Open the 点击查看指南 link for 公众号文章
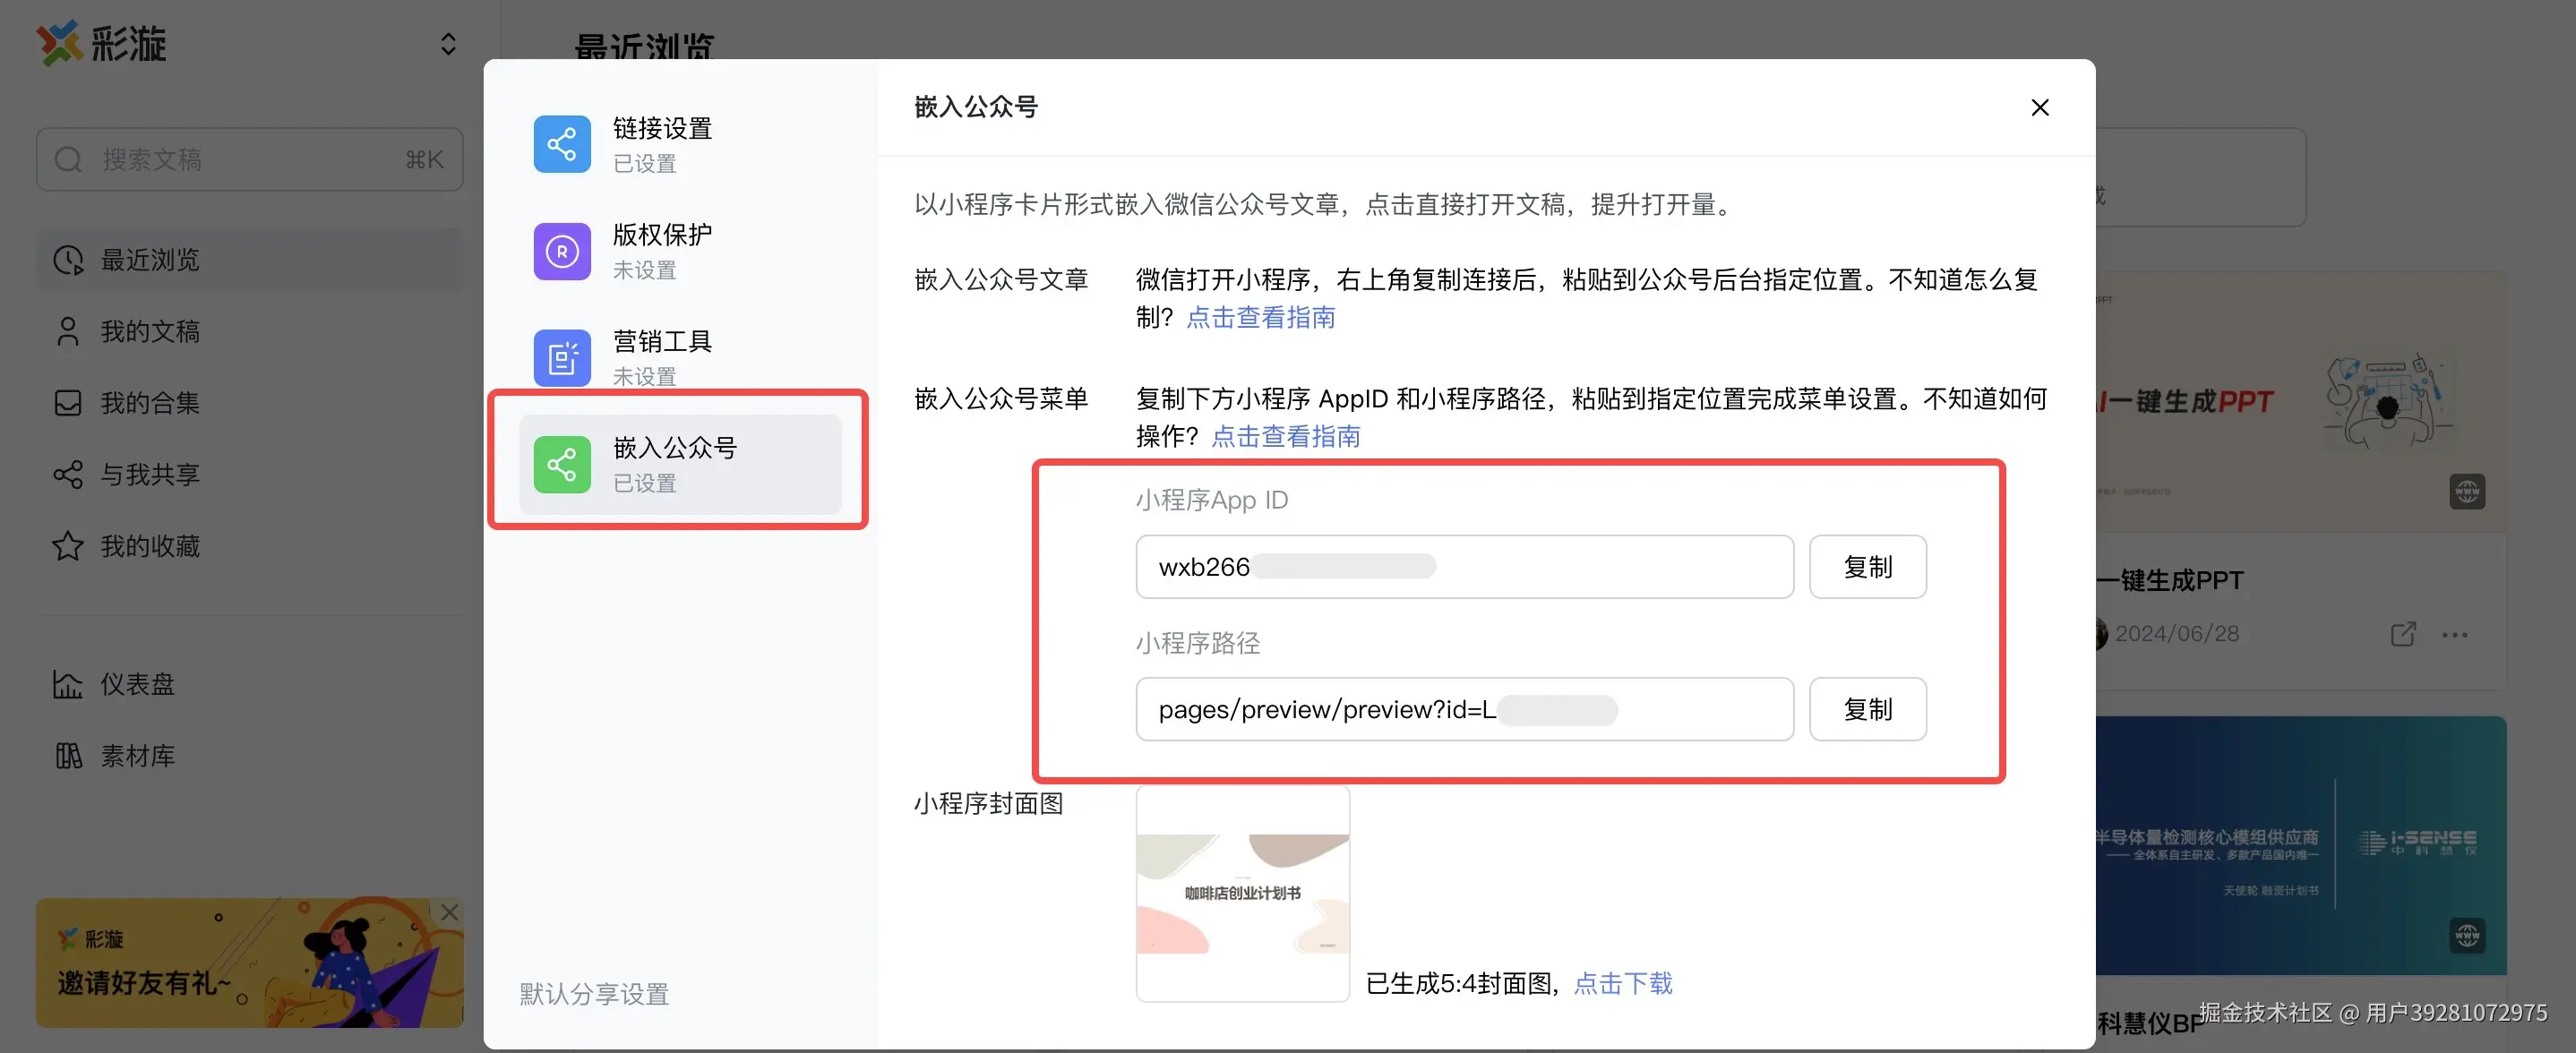 [1260, 317]
